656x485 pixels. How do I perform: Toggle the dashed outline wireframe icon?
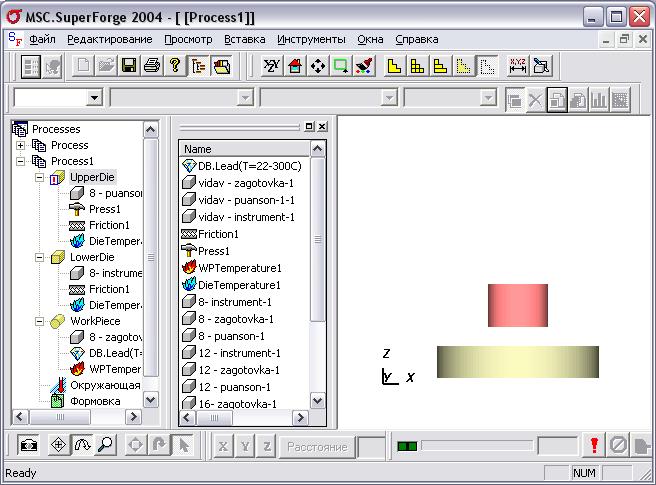click(x=487, y=66)
